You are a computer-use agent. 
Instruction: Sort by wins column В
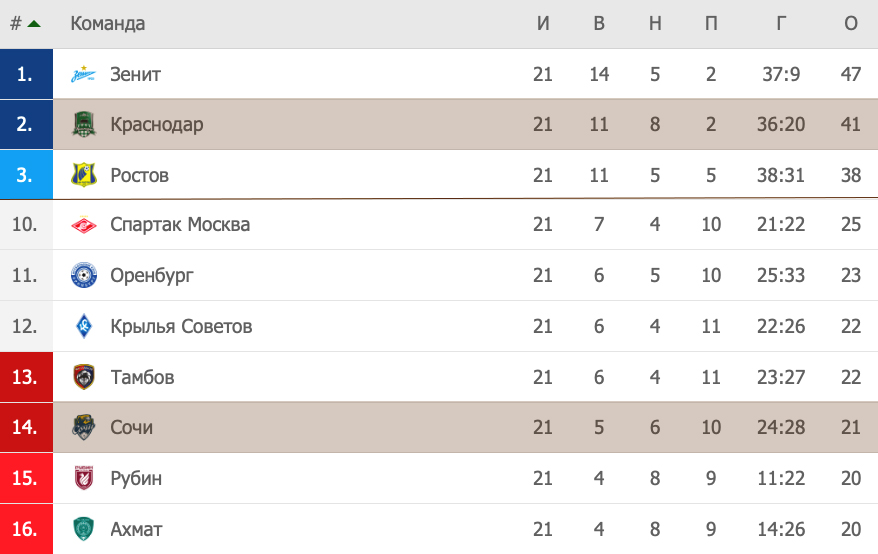(599, 24)
